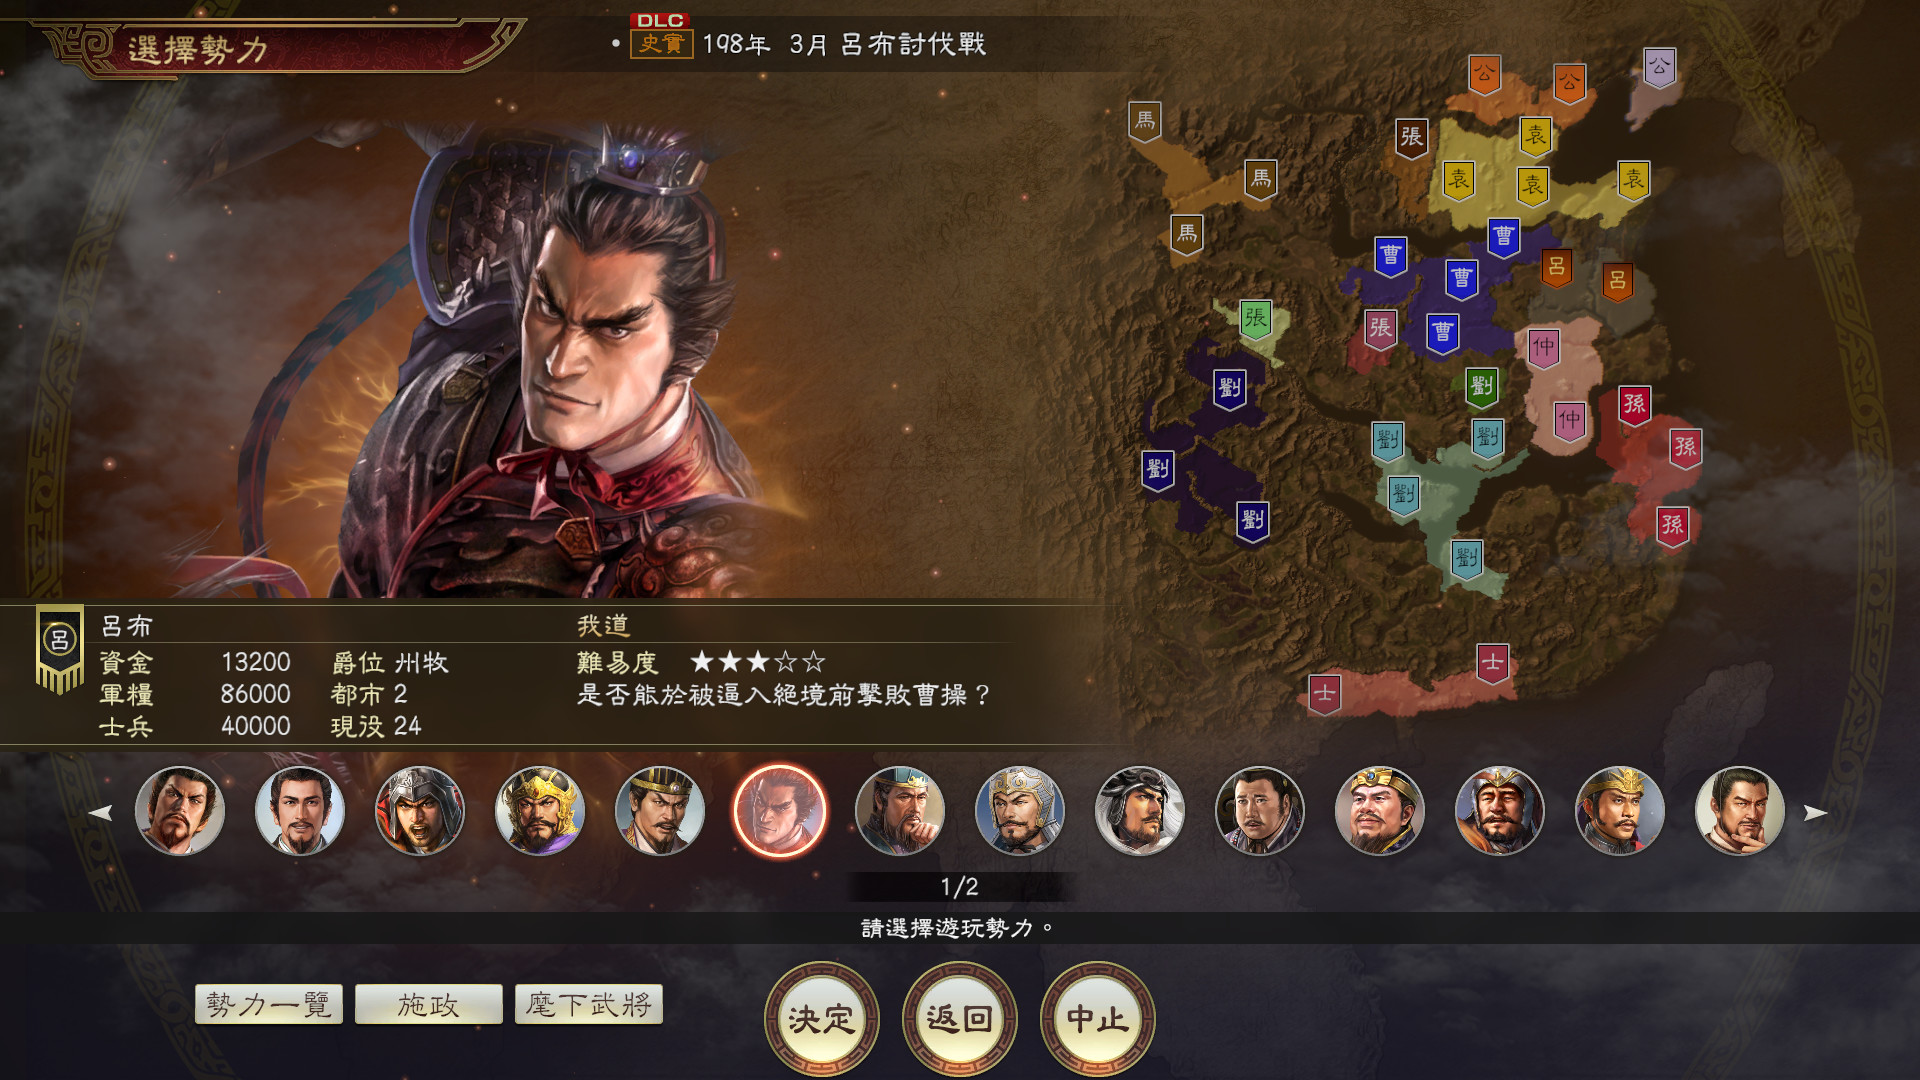Viewport: 1920px width, 1080px height.
Task: Show the next ruler portraits with right arrow
Action: (1815, 812)
